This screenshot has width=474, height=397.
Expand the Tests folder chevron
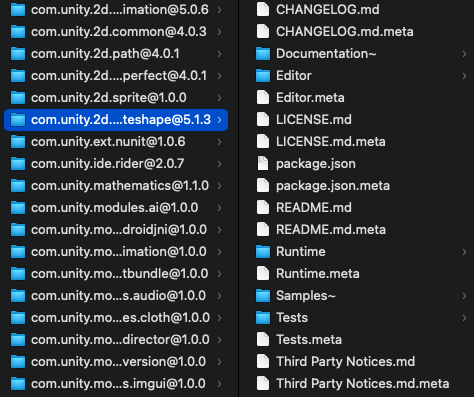tap(464, 318)
